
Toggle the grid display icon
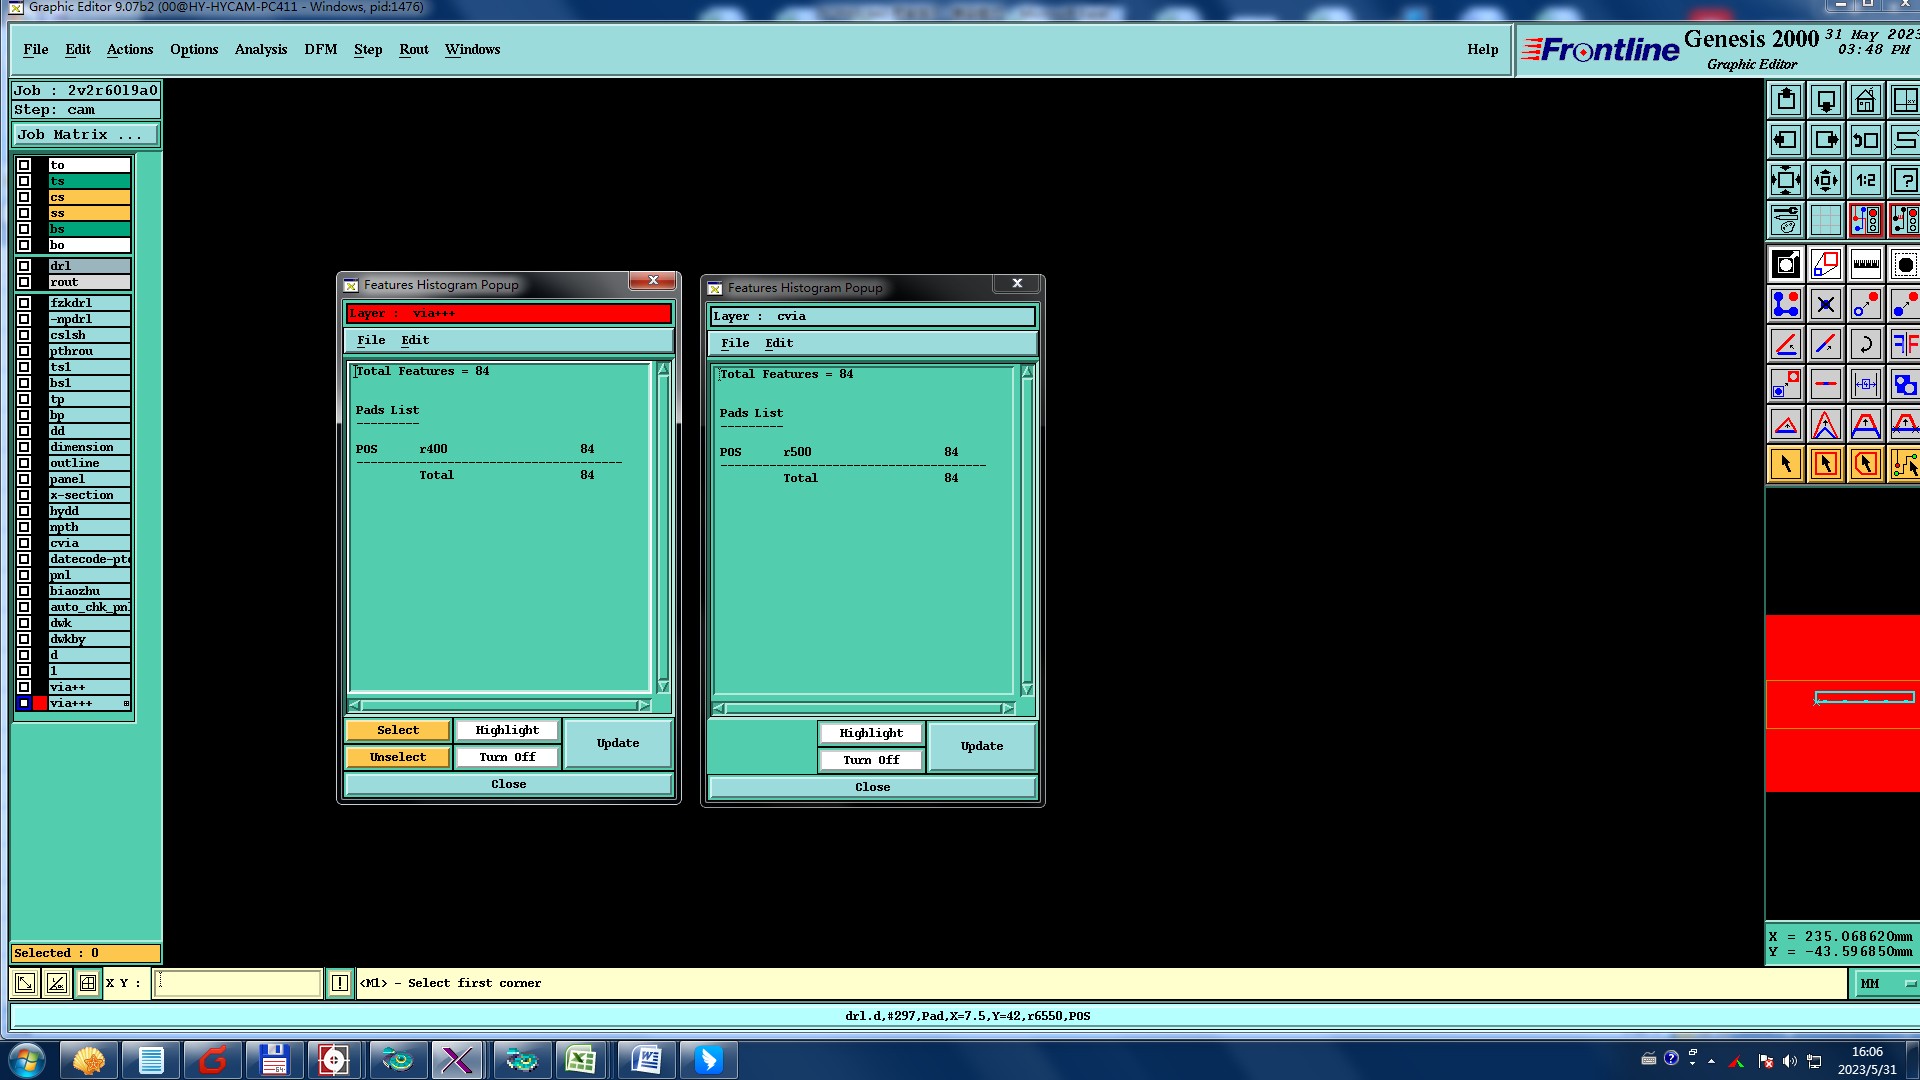coord(1825,220)
